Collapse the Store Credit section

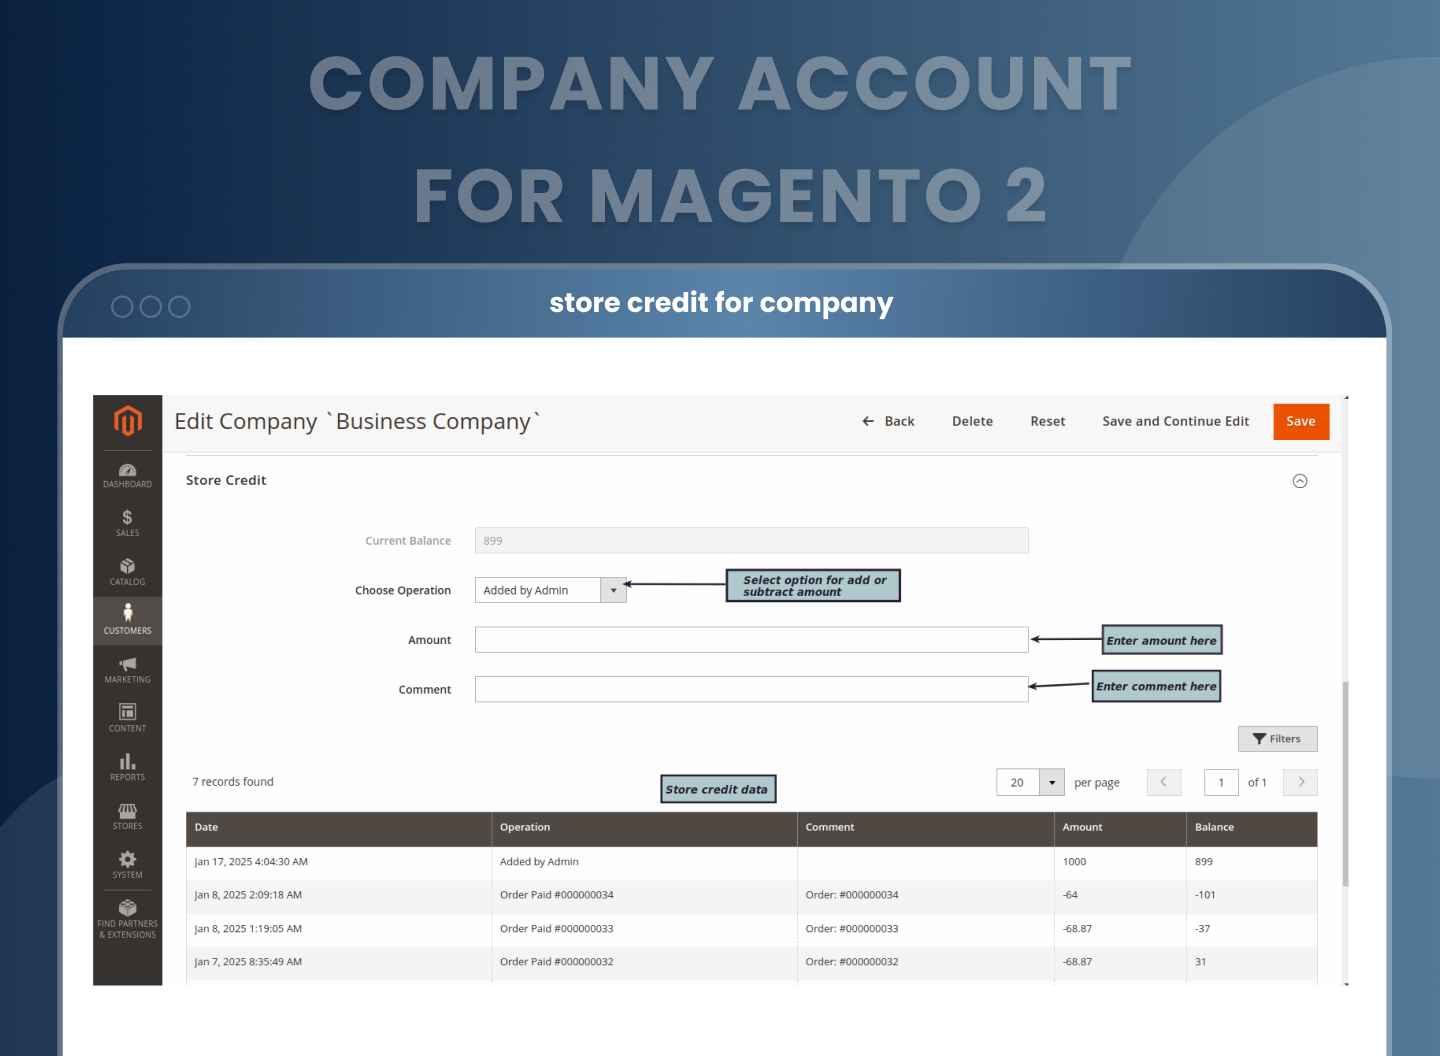(1299, 481)
